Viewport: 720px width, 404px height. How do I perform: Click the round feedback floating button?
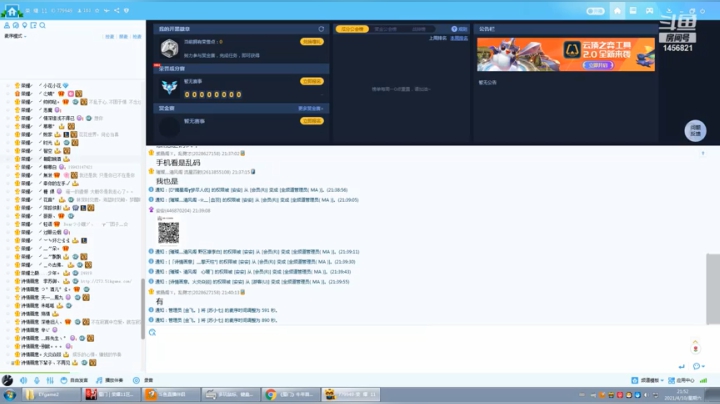point(695,130)
